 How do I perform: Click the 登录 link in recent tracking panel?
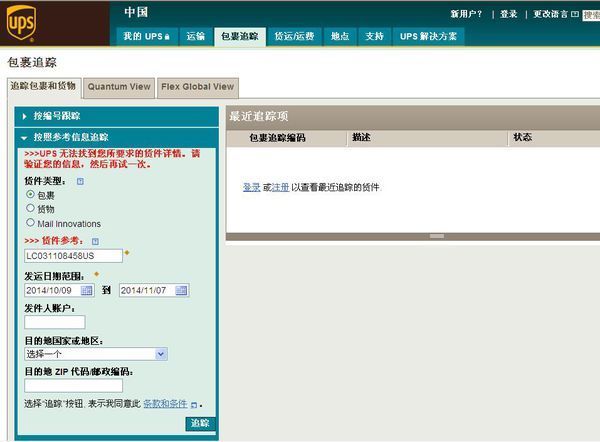point(251,187)
